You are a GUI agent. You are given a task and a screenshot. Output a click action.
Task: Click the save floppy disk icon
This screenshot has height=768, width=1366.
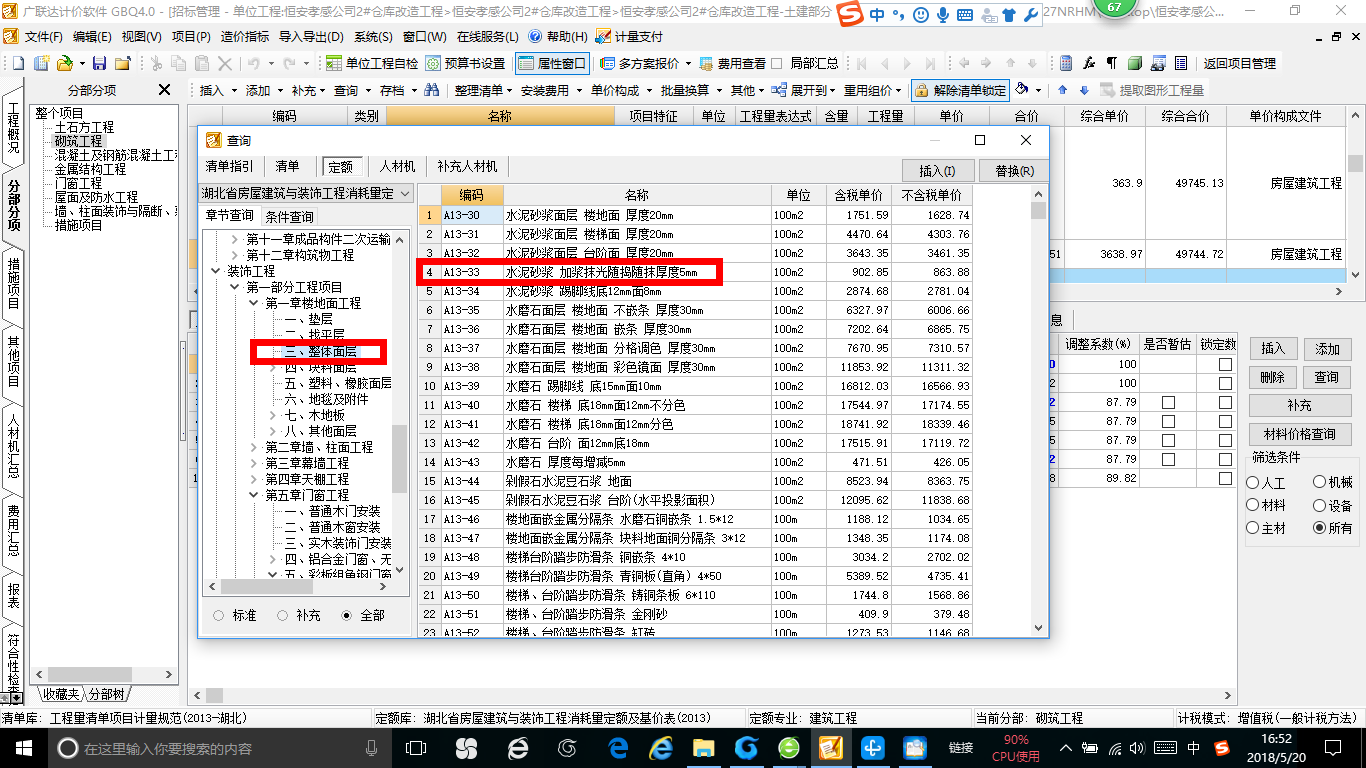tap(100, 63)
